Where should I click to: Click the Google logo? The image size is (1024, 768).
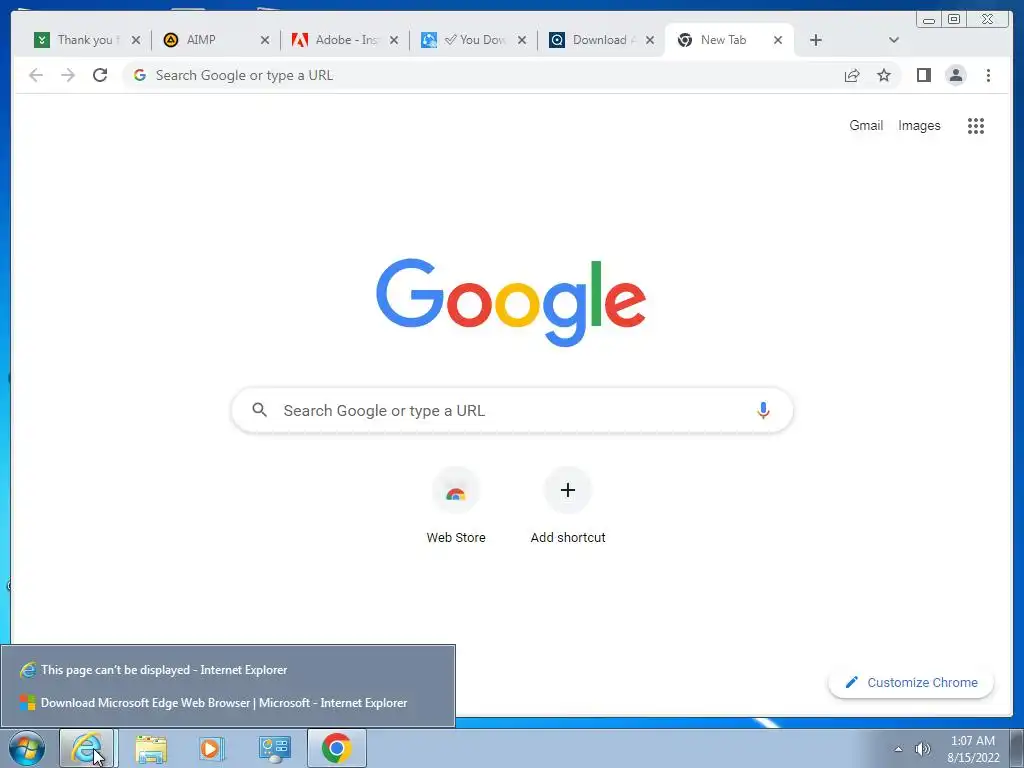tap(511, 302)
